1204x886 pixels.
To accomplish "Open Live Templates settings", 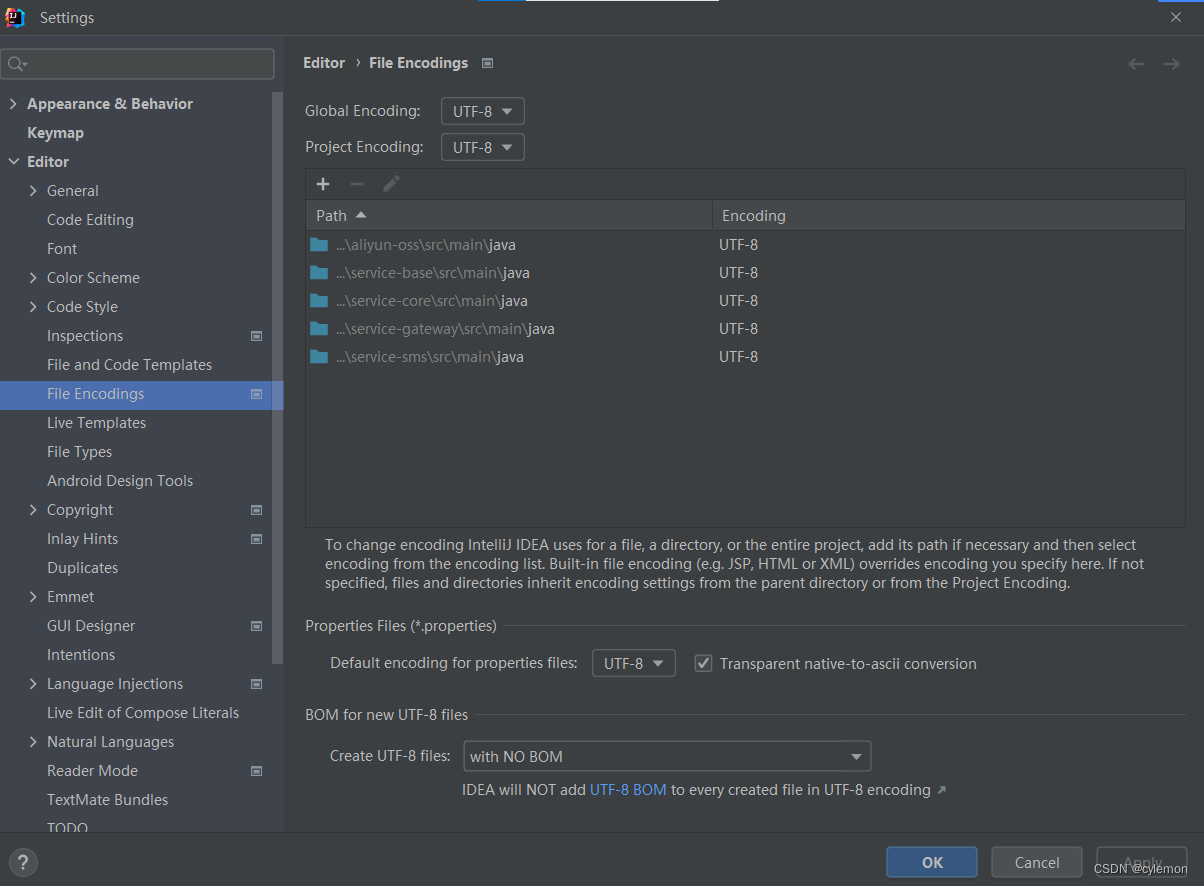I will (x=96, y=423).
